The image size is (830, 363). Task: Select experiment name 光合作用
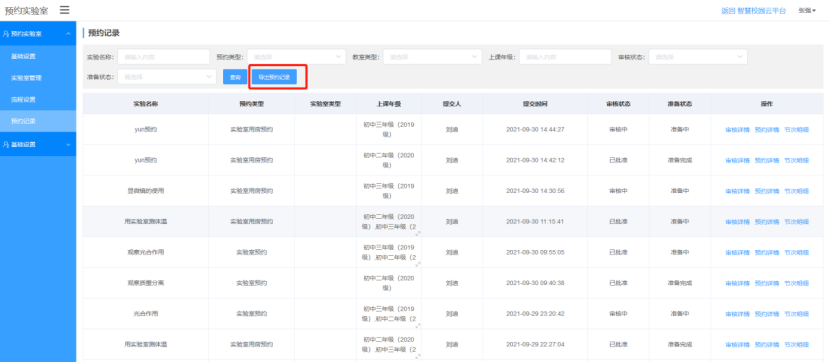coord(146,313)
